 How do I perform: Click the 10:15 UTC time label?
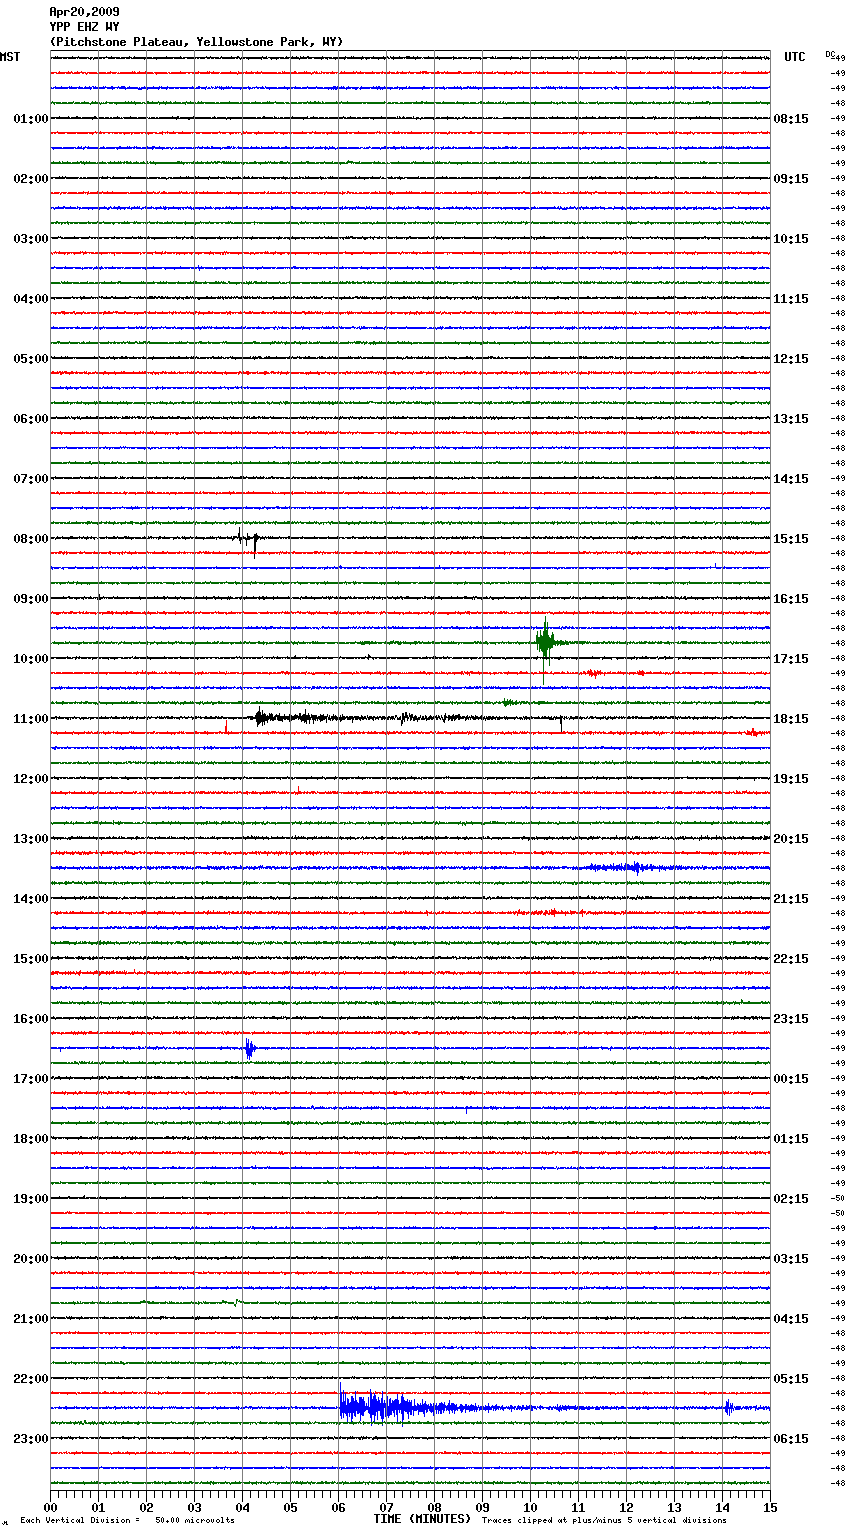(x=791, y=239)
